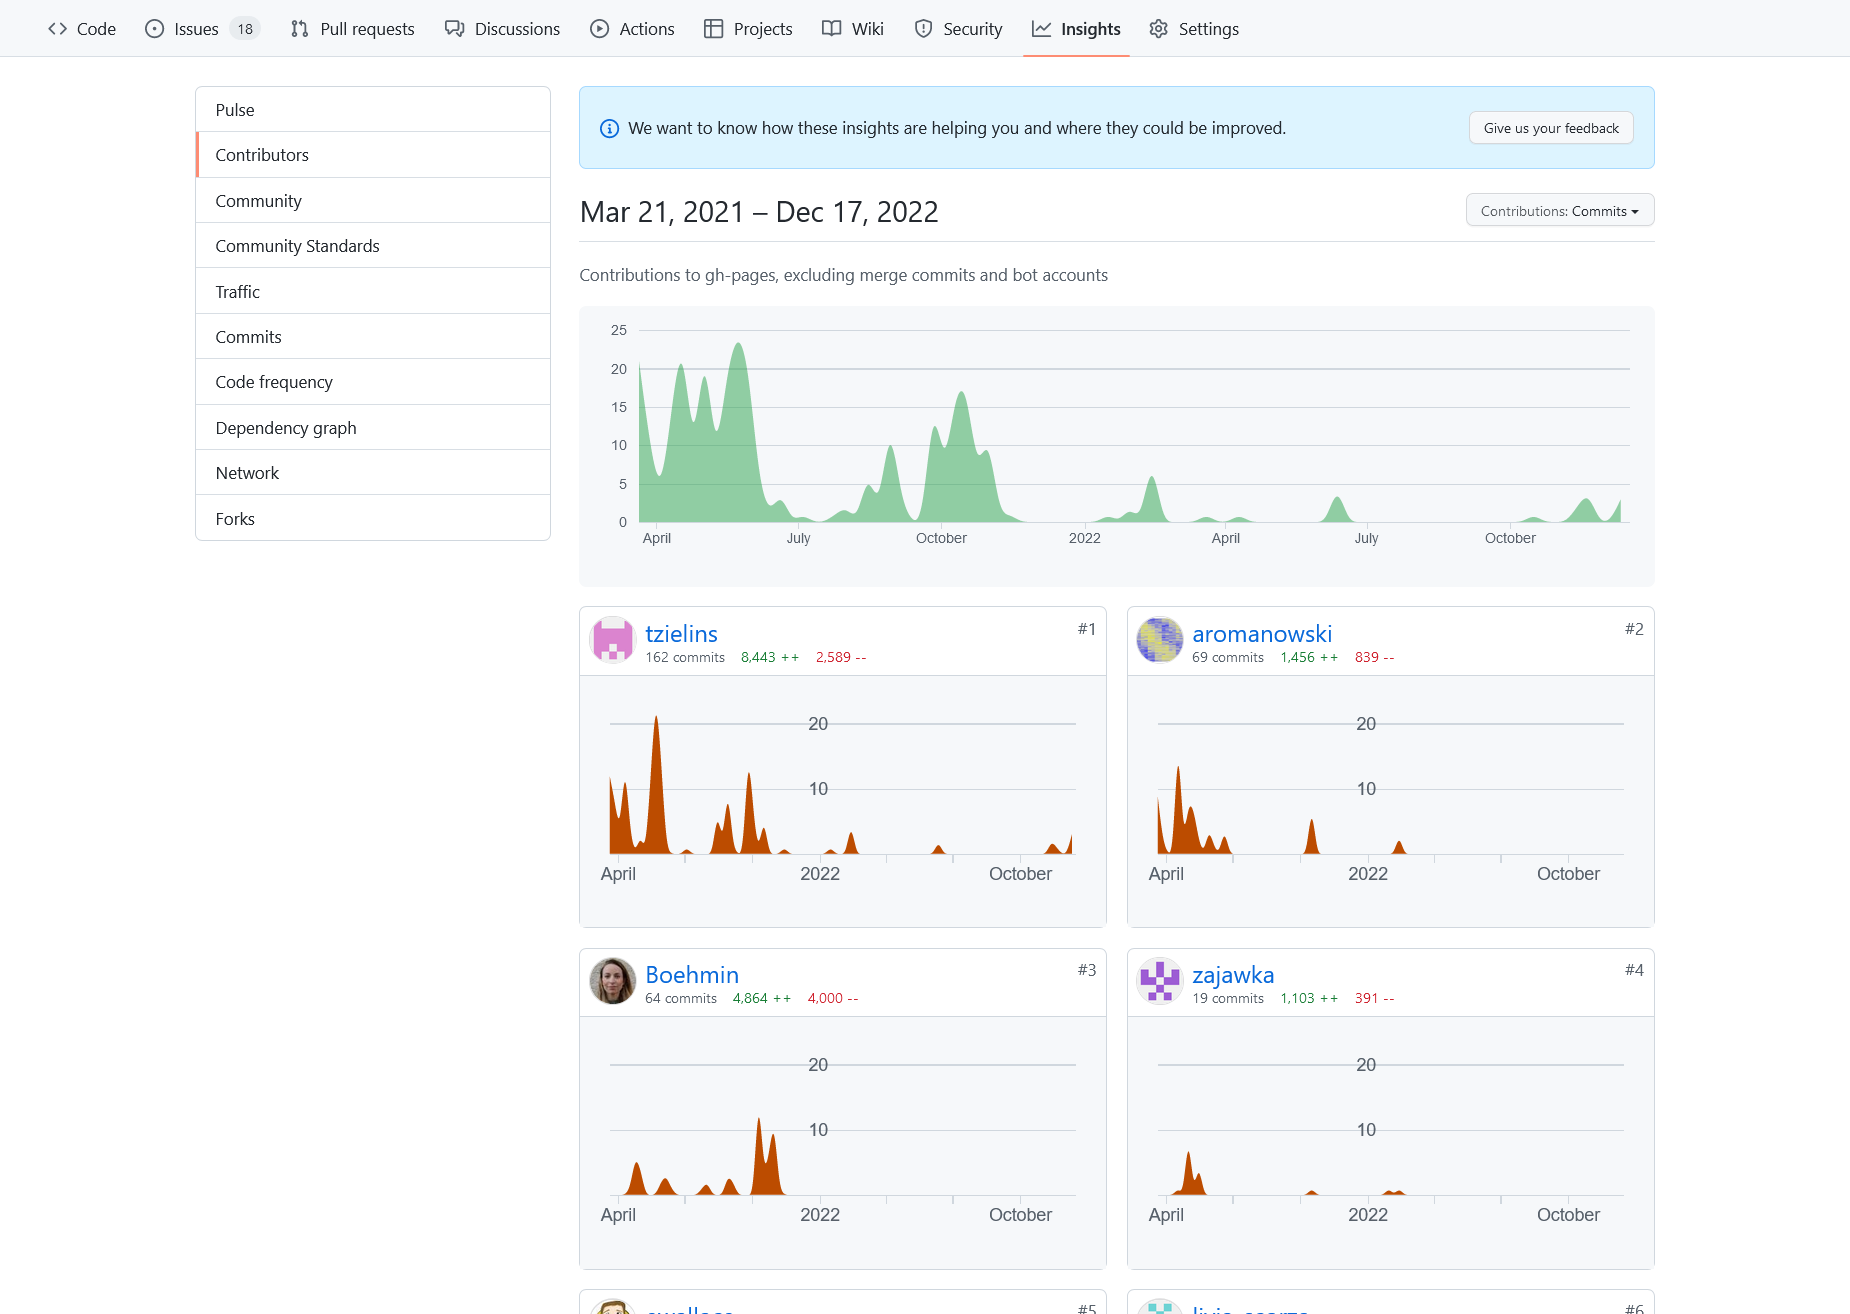The height and width of the screenshot is (1314, 1850).
Task: Click Boehmin 64 commits link
Action: pos(681,998)
